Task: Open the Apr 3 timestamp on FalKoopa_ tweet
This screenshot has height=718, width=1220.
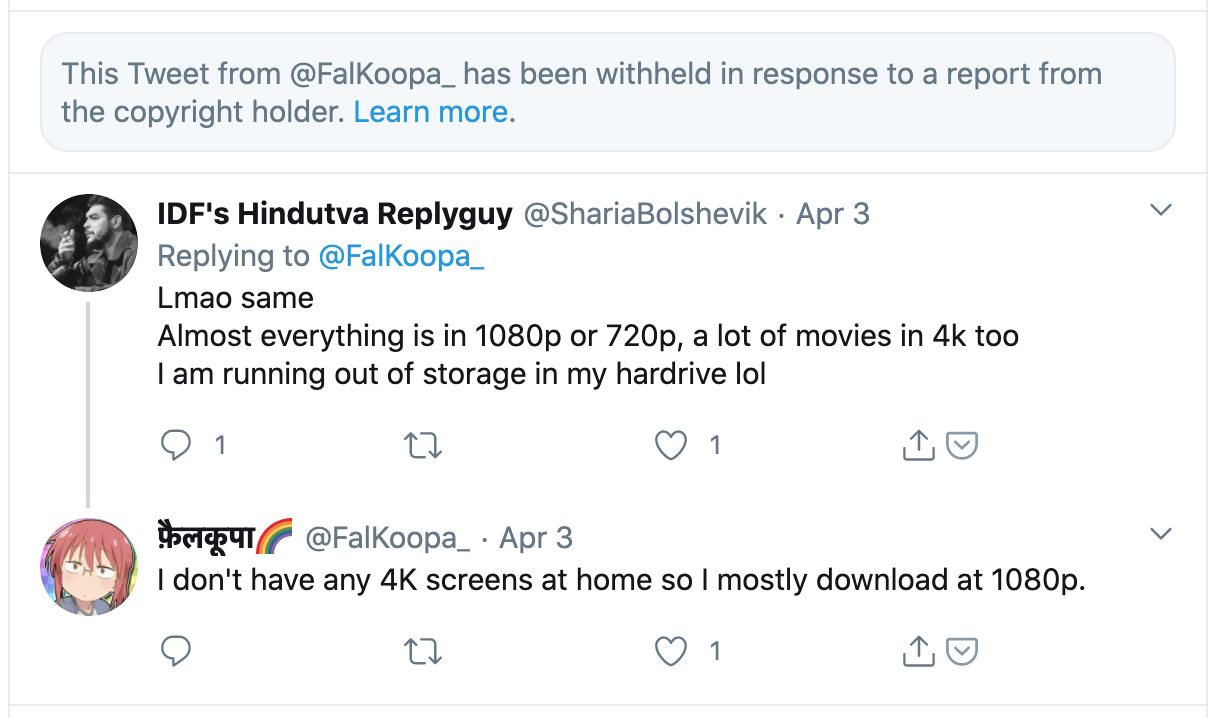Action: (x=536, y=538)
